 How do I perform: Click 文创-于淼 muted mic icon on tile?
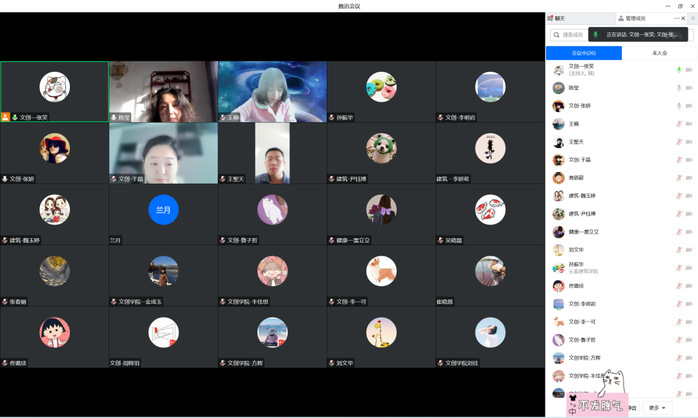pos(114,179)
